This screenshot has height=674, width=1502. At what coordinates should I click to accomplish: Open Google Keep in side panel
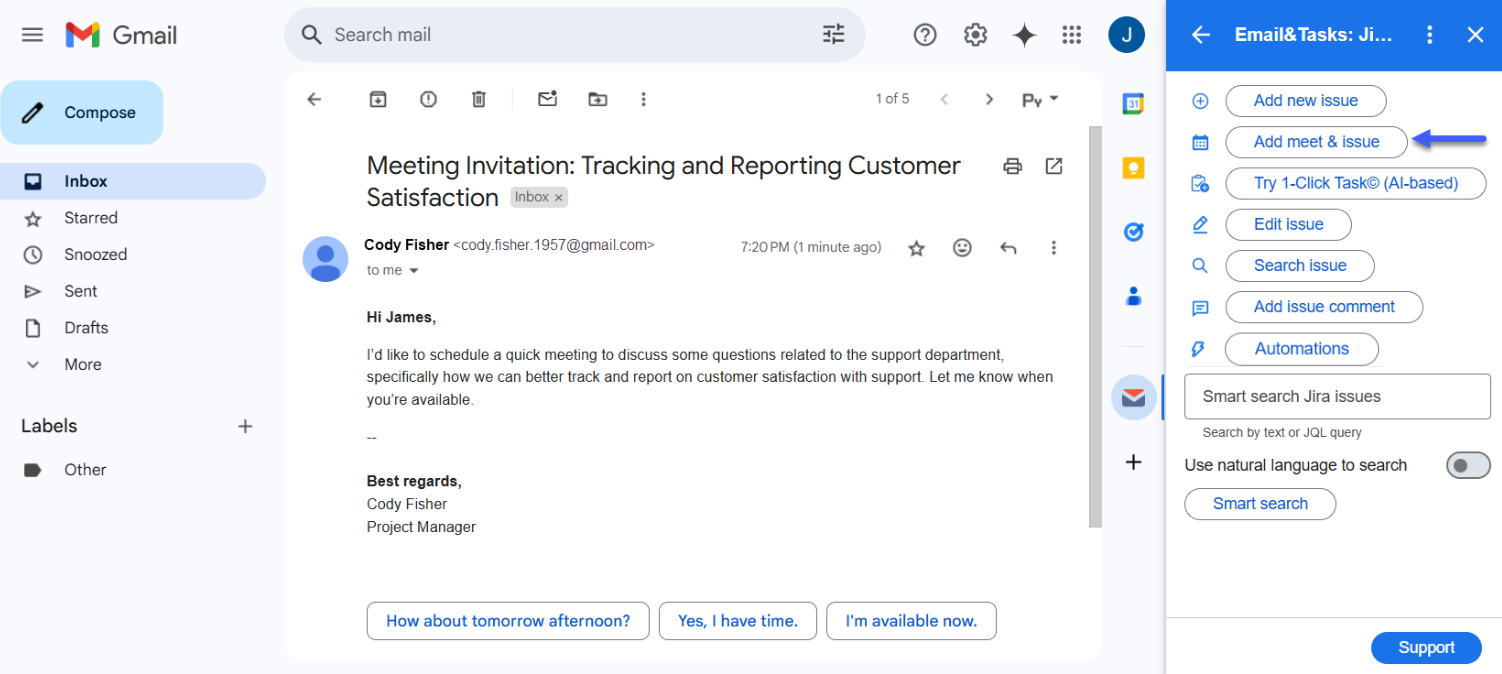coord(1133,168)
